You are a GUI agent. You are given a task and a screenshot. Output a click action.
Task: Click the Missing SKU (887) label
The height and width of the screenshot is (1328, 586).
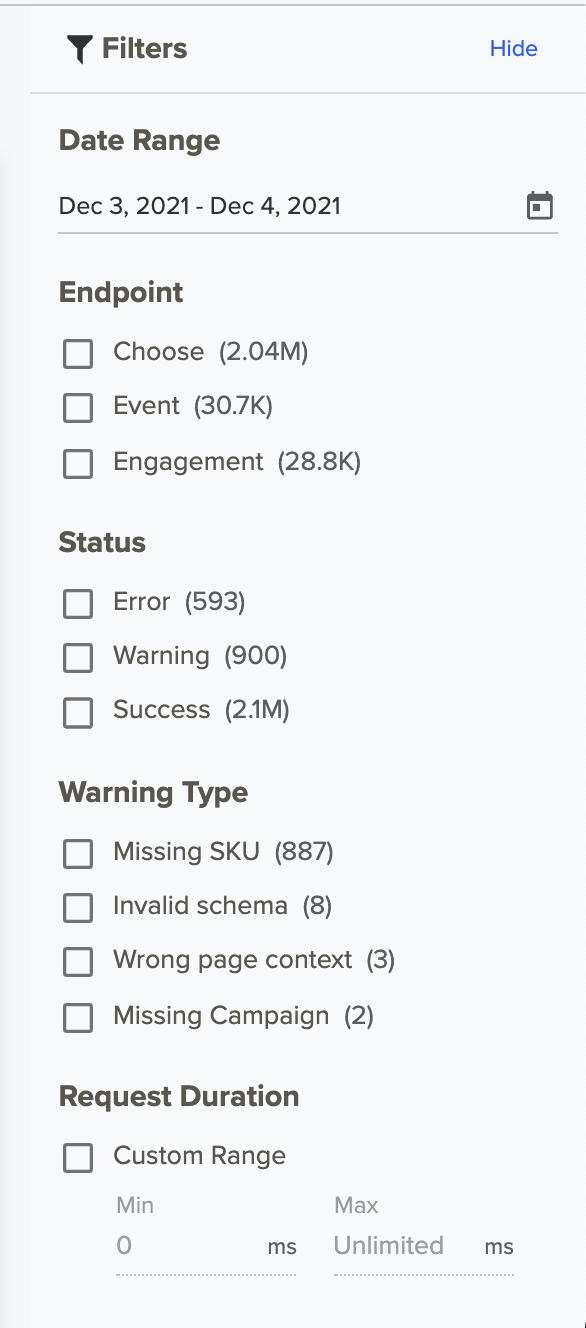pos(223,852)
